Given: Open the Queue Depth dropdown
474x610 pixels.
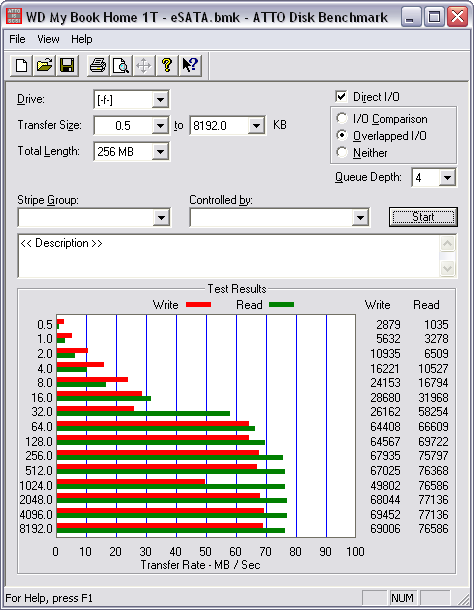Looking at the screenshot, I should [x=447, y=178].
